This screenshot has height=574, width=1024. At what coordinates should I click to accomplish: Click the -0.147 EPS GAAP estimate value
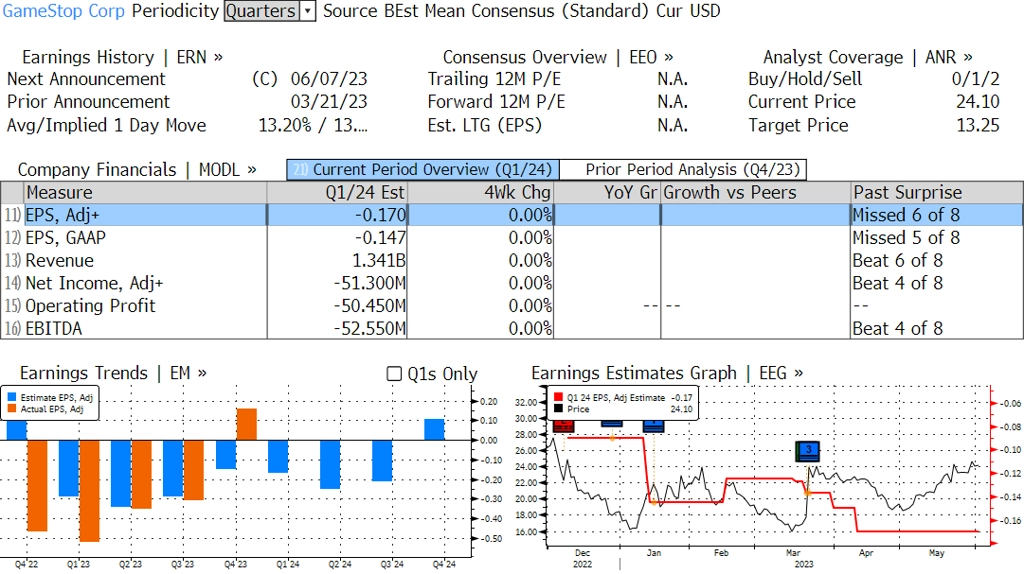pyautogui.click(x=380, y=238)
